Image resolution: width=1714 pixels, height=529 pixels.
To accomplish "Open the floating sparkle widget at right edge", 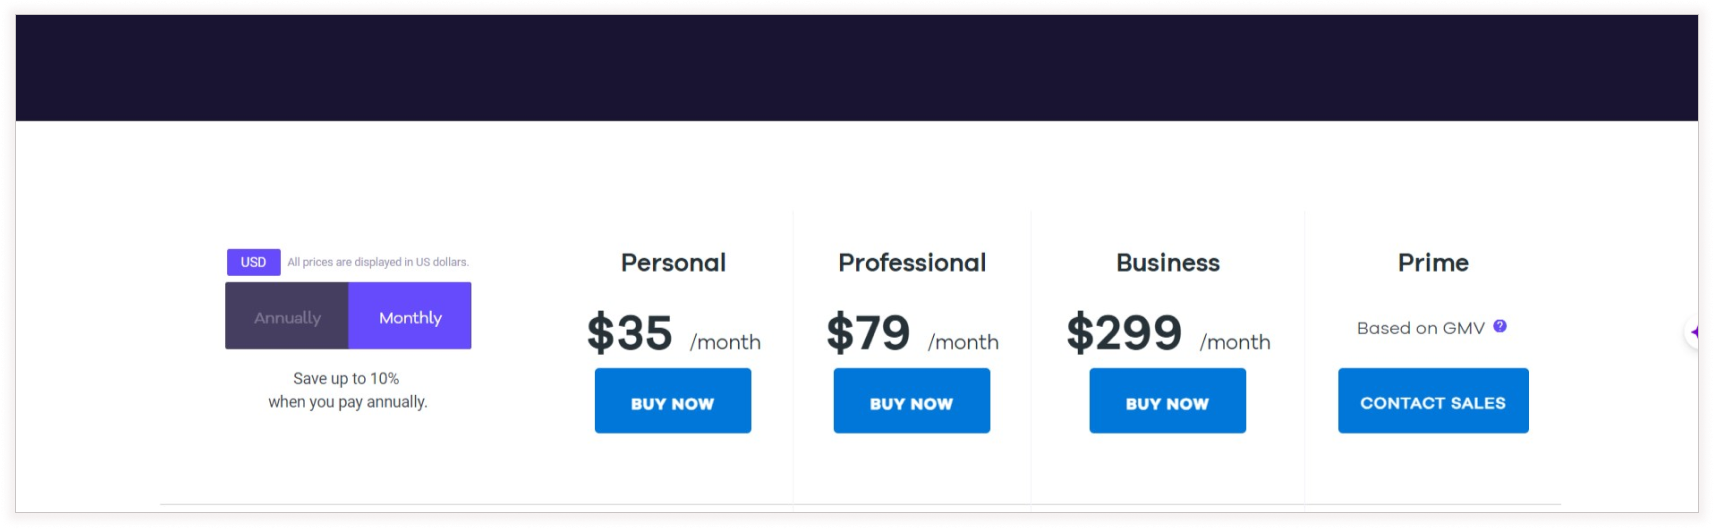I will pos(1693,332).
